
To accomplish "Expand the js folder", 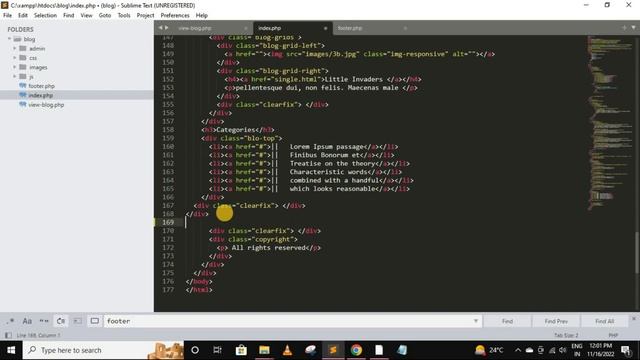I will [x=15, y=76].
